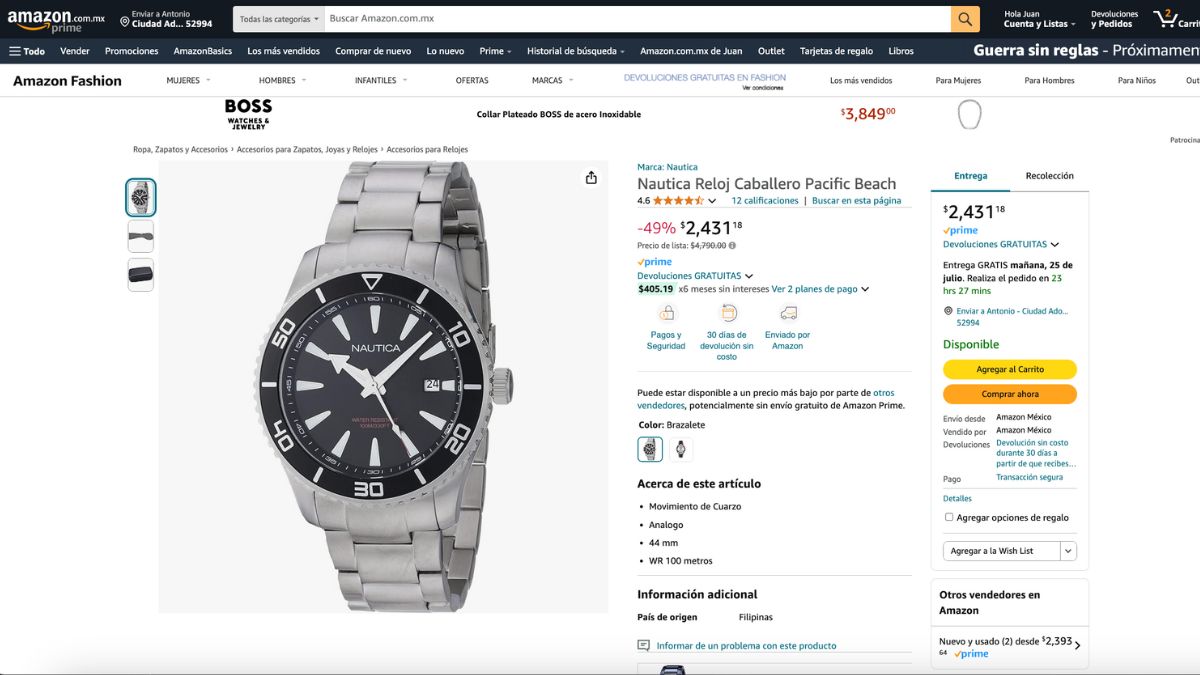Open the Todo hamburger menu
This screenshot has width=1200, height=675.
tap(27, 51)
